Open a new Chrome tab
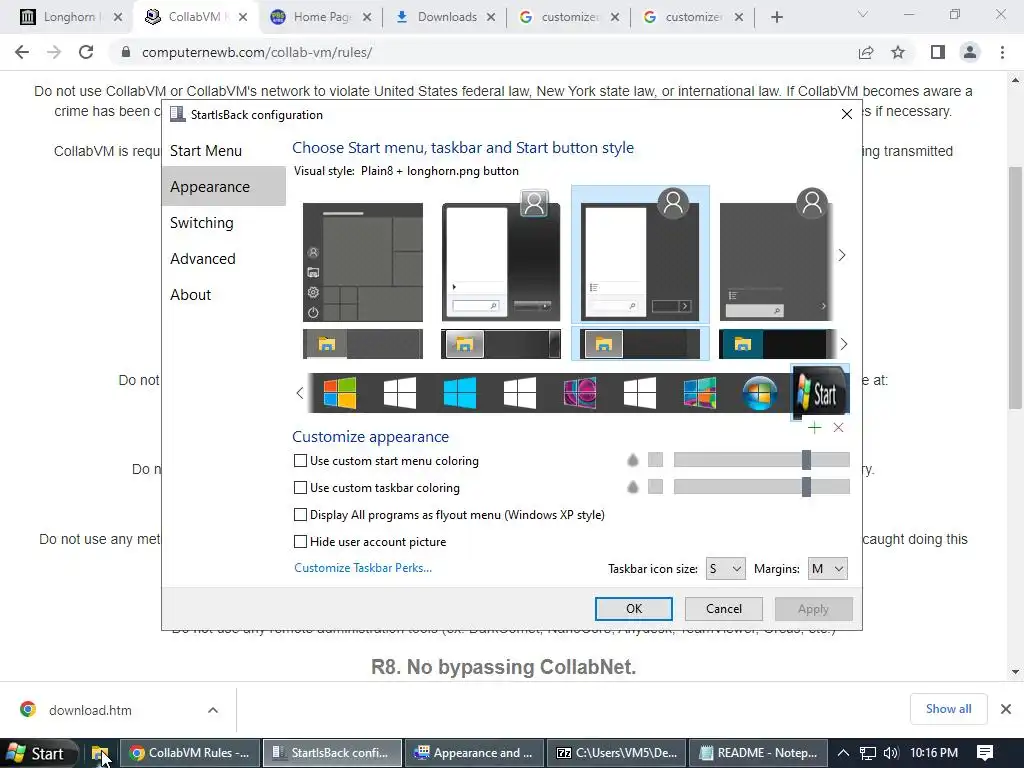This screenshot has width=1024, height=768. (776, 17)
